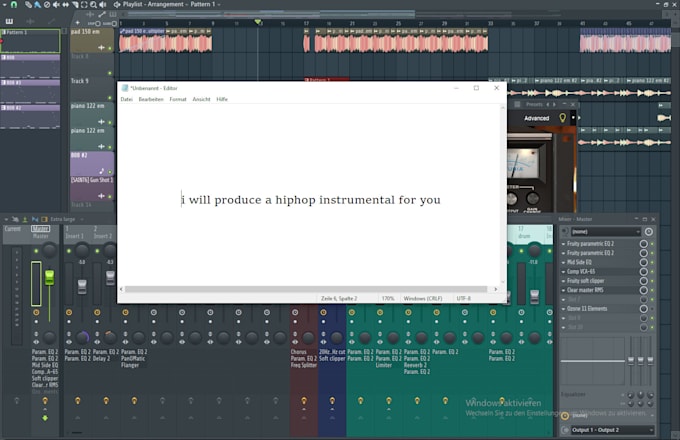This screenshot has width=680, height=440.
Task: Click piano keys icon above the pattern picker
Action: pos(9,21)
